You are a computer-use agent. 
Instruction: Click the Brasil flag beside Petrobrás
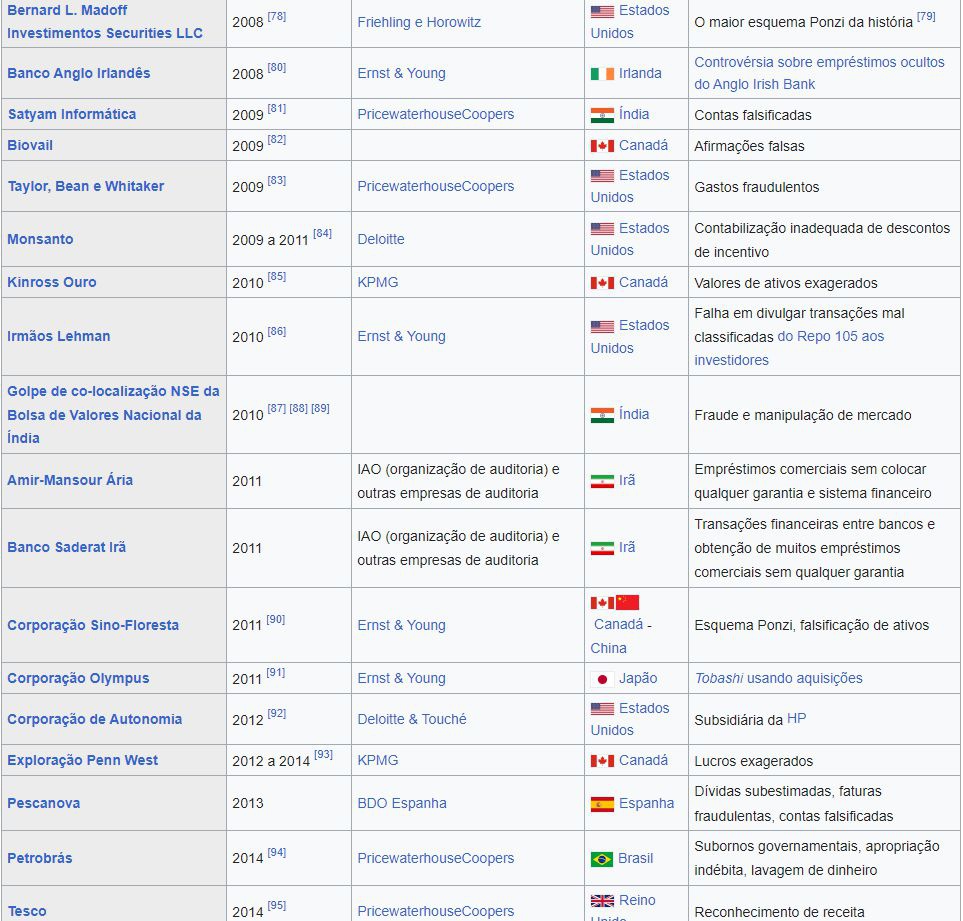coord(601,858)
